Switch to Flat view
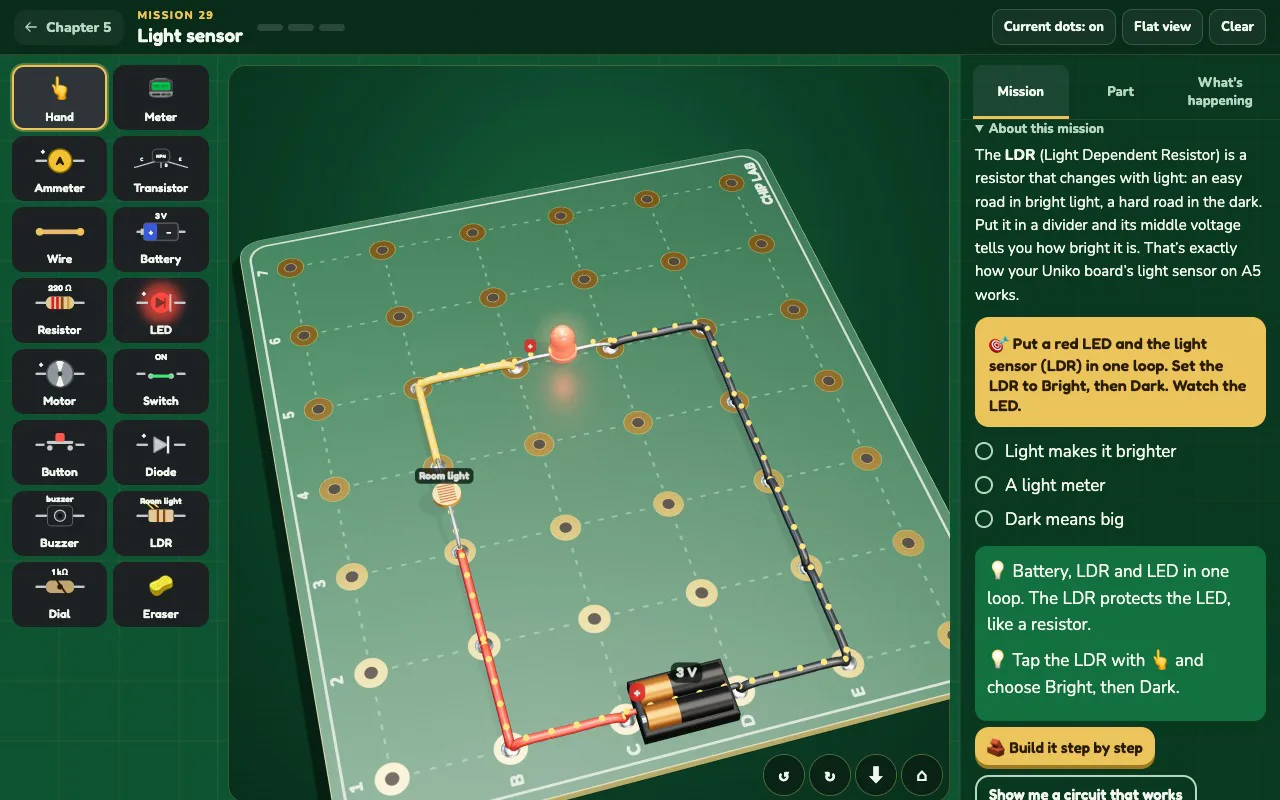The width and height of the screenshot is (1280, 800). [1162, 27]
